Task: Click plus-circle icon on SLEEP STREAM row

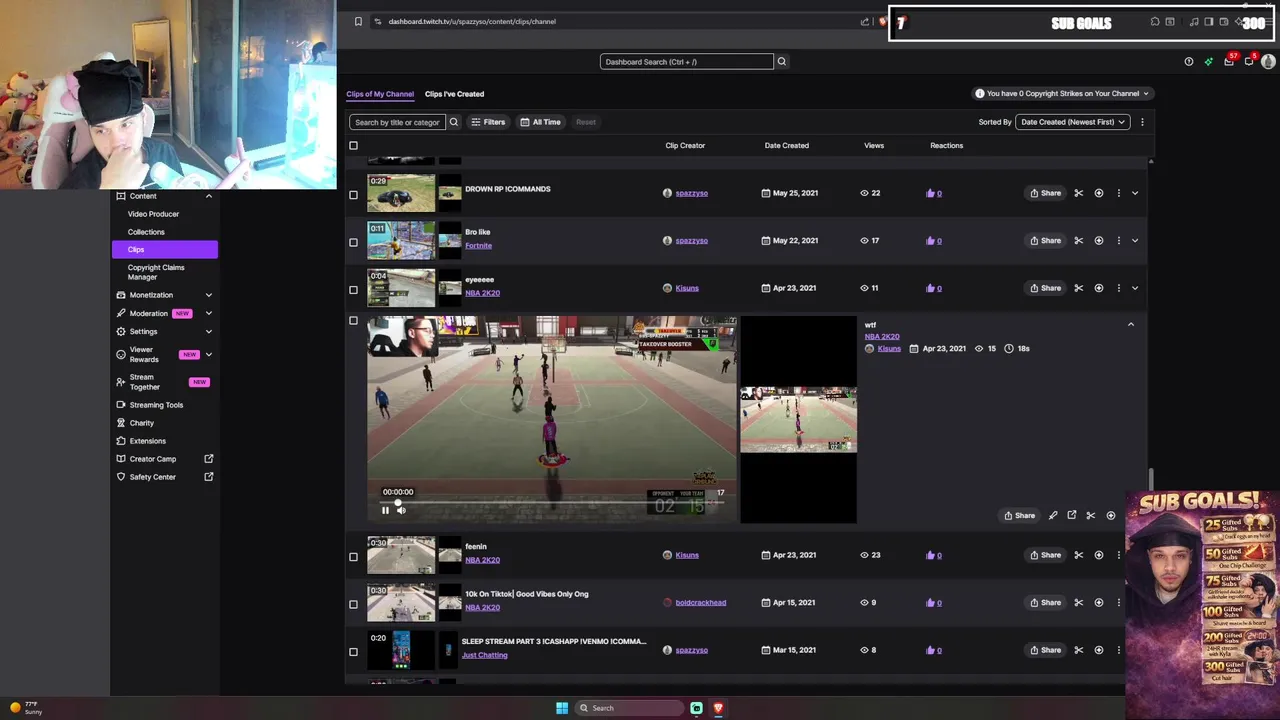Action: click(1098, 650)
